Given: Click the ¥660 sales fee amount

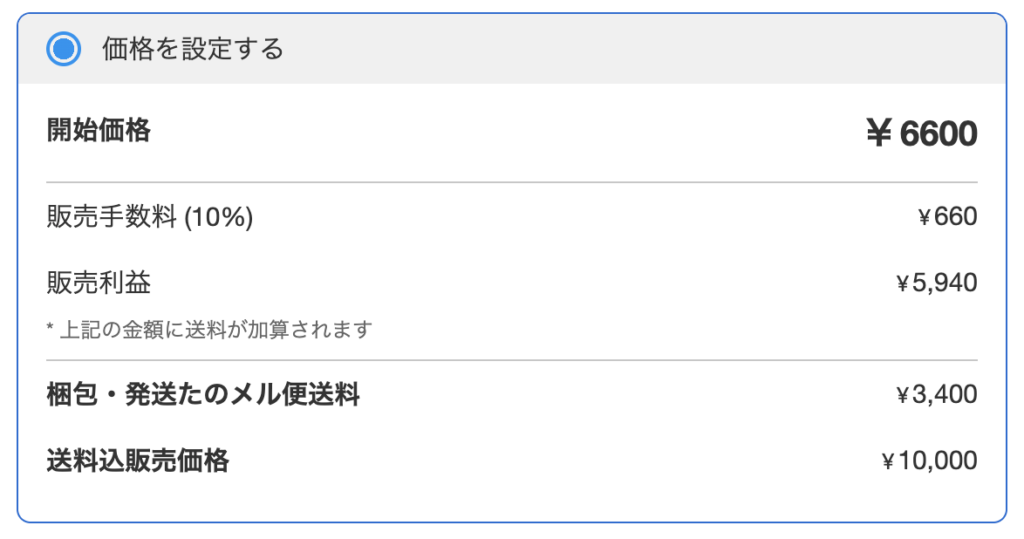Looking at the screenshot, I should pyautogui.click(x=946, y=217).
